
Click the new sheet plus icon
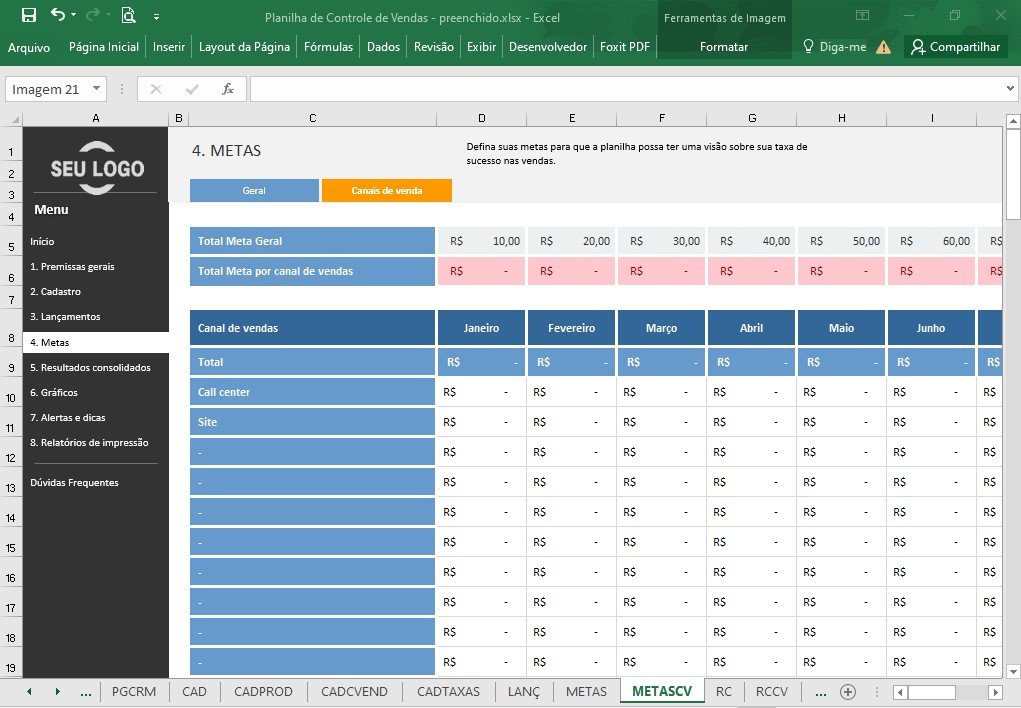click(848, 692)
